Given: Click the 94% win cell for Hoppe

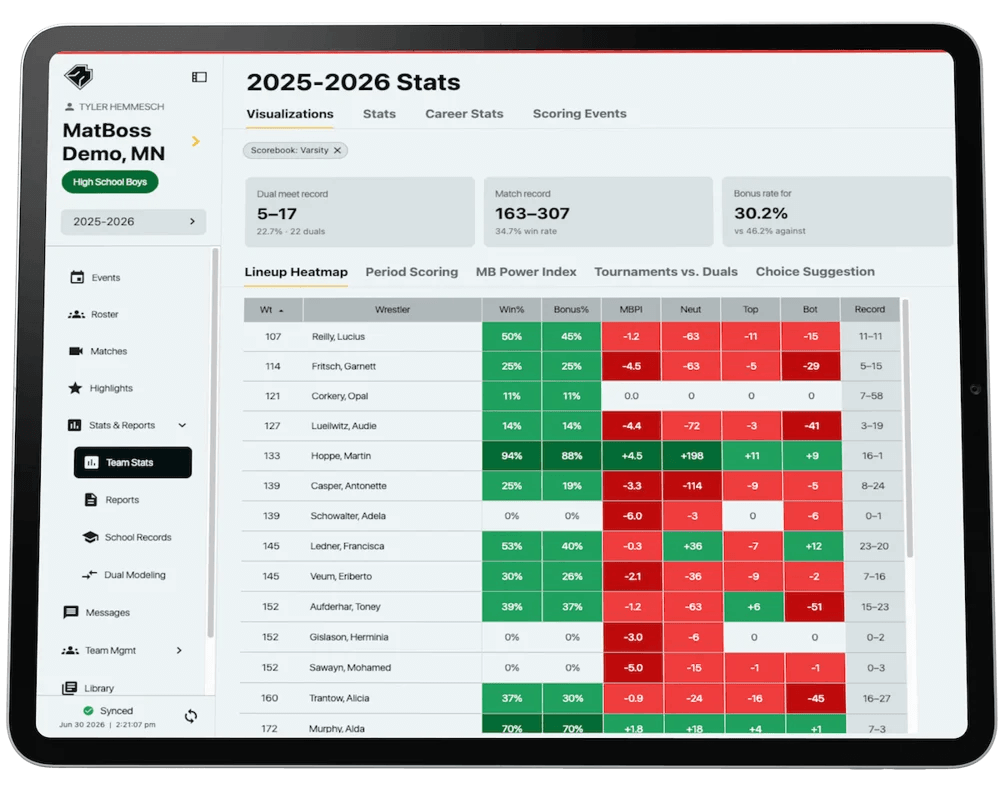Looking at the screenshot, I should click(511, 456).
